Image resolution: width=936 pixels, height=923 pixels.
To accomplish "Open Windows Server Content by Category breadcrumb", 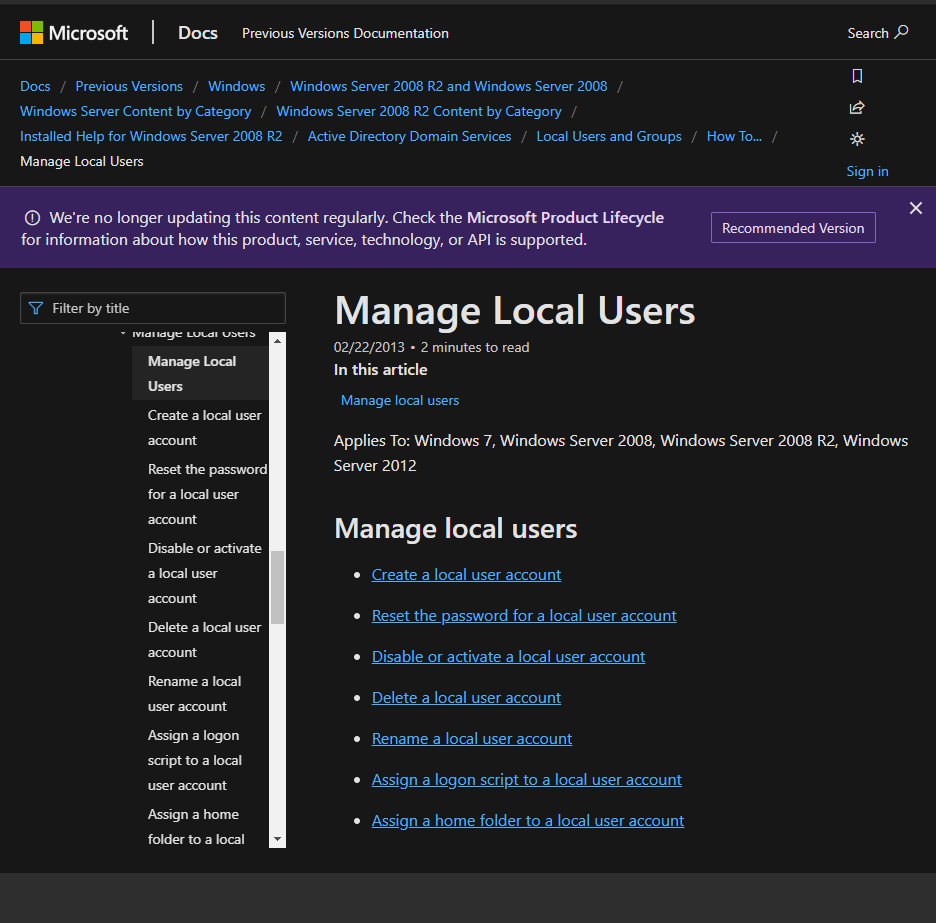I will pyautogui.click(x=136, y=112).
